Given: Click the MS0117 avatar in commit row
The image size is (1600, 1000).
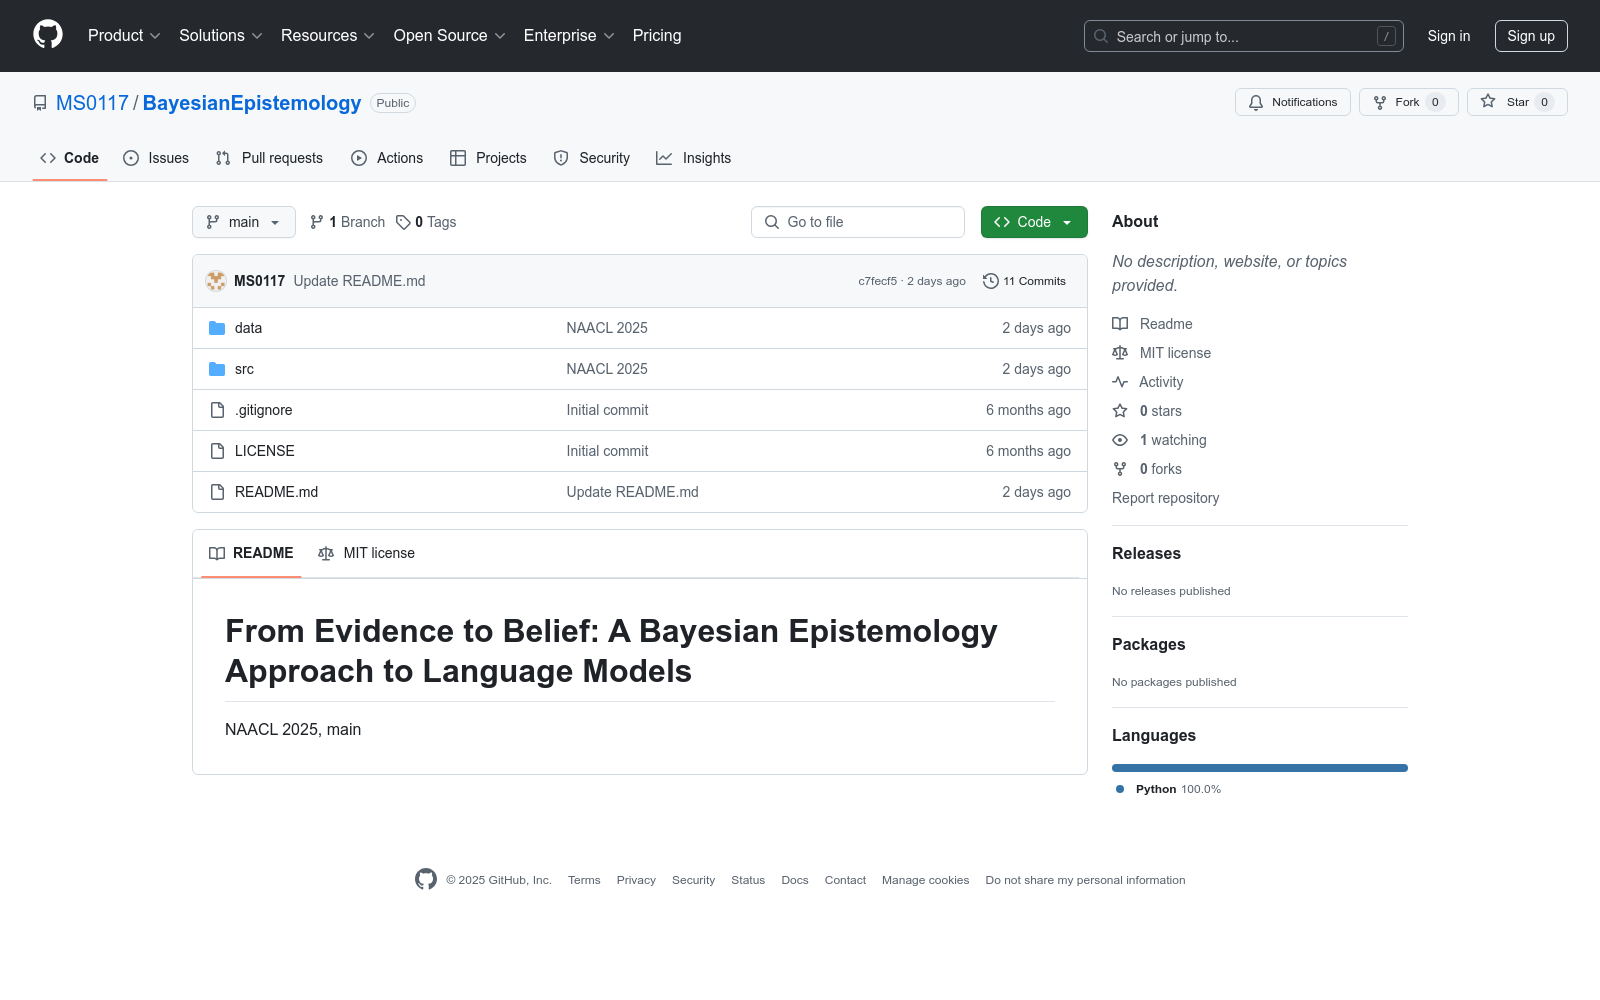Looking at the screenshot, I should tap(216, 281).
